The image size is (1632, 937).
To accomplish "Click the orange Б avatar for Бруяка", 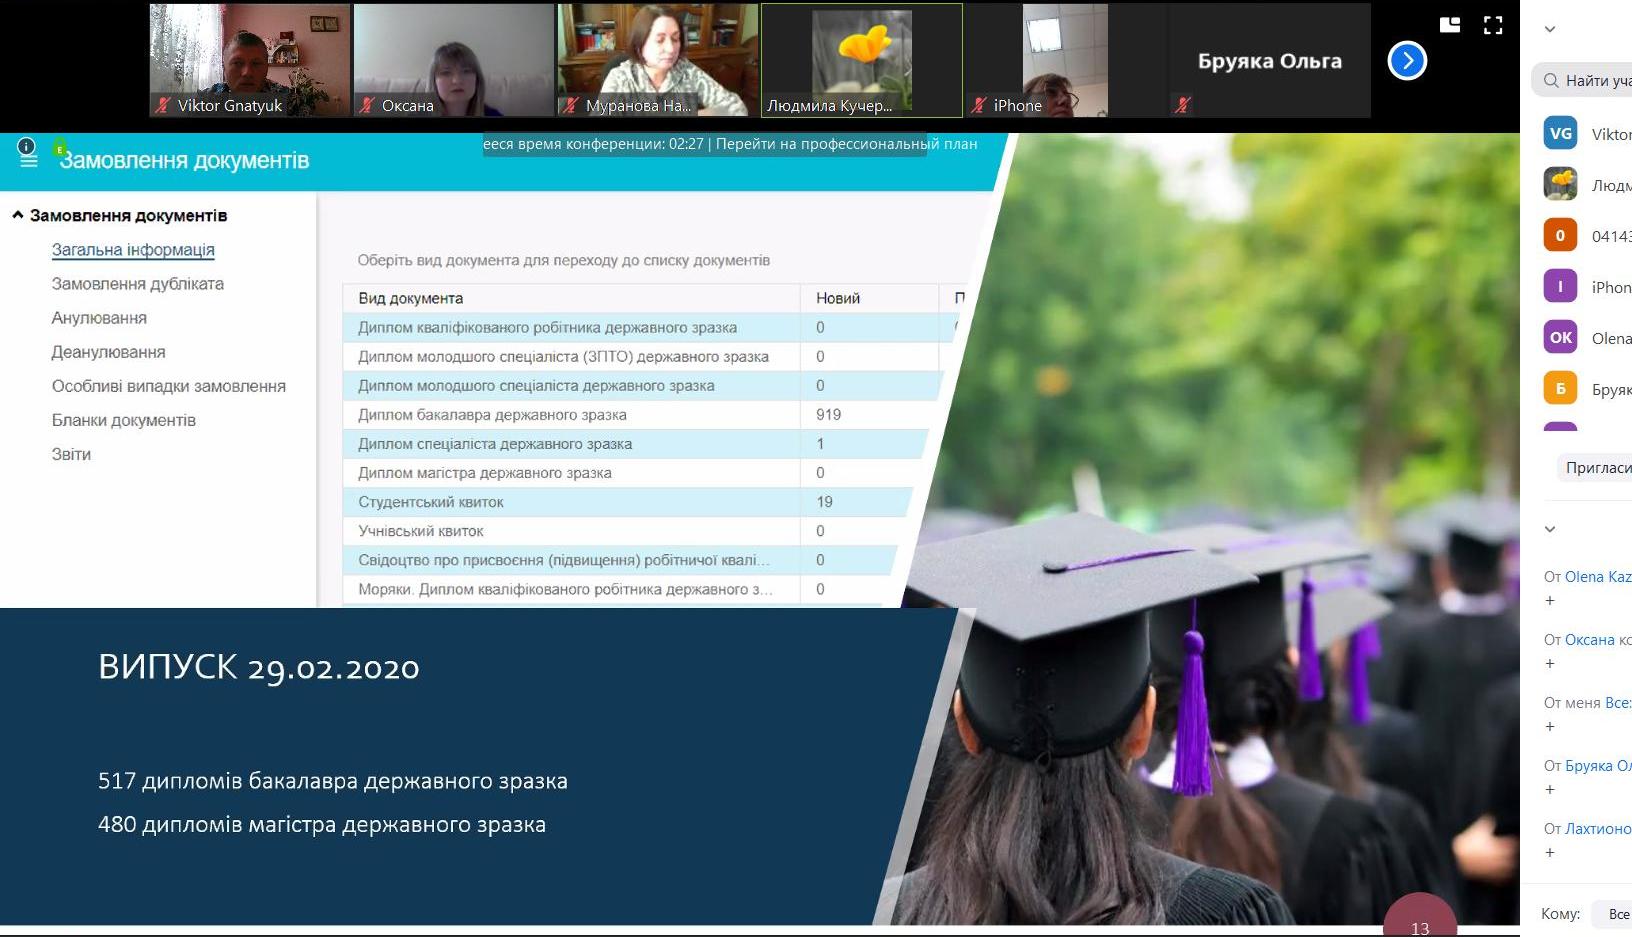I will coord(1560,389).
